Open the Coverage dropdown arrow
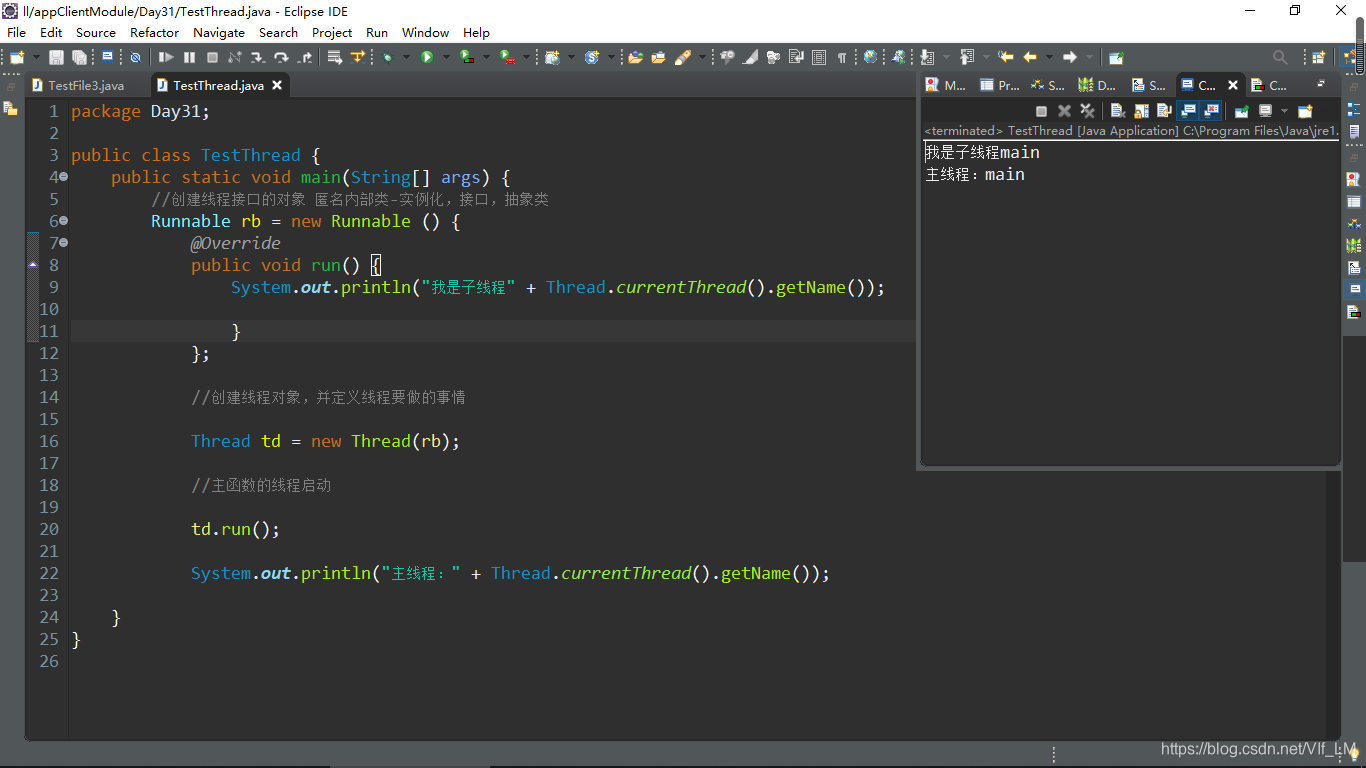This screenshot has height=768, width=1366. [486, 57]
